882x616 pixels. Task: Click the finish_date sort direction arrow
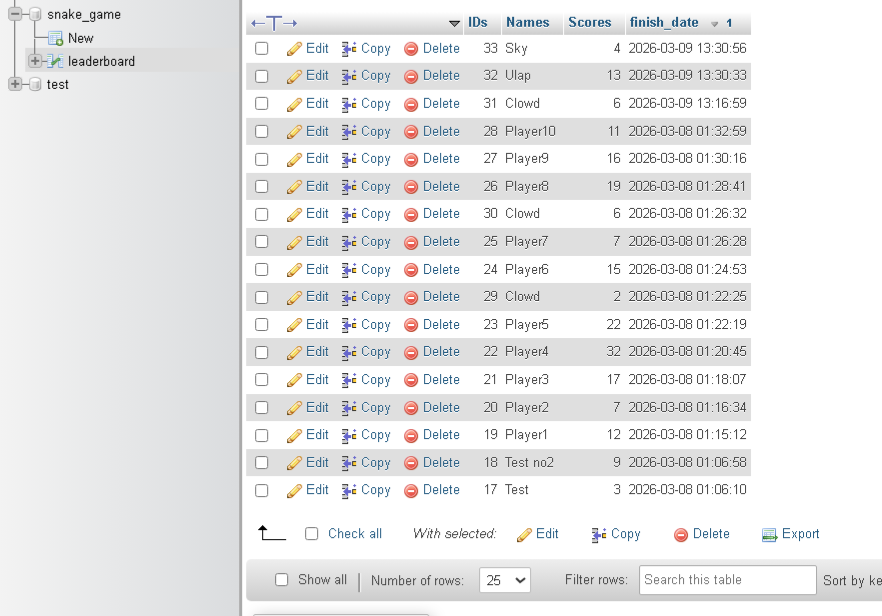pyautogui.click(x=714, y=24)
